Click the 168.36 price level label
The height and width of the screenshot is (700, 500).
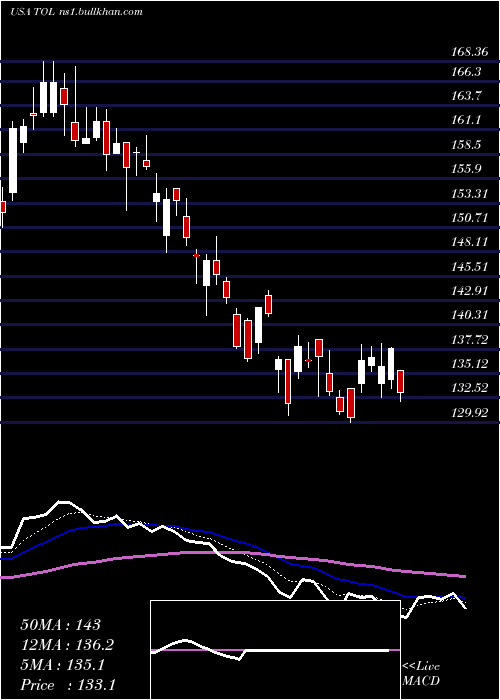click(x=470, y=52)
